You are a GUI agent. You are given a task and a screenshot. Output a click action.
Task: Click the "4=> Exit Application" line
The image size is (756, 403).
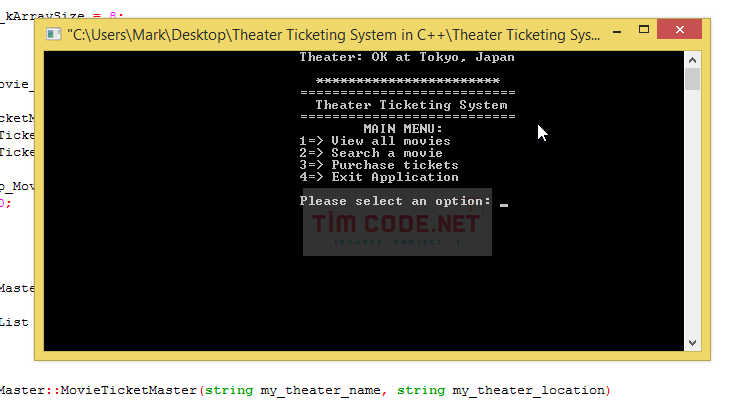(379, 177)
